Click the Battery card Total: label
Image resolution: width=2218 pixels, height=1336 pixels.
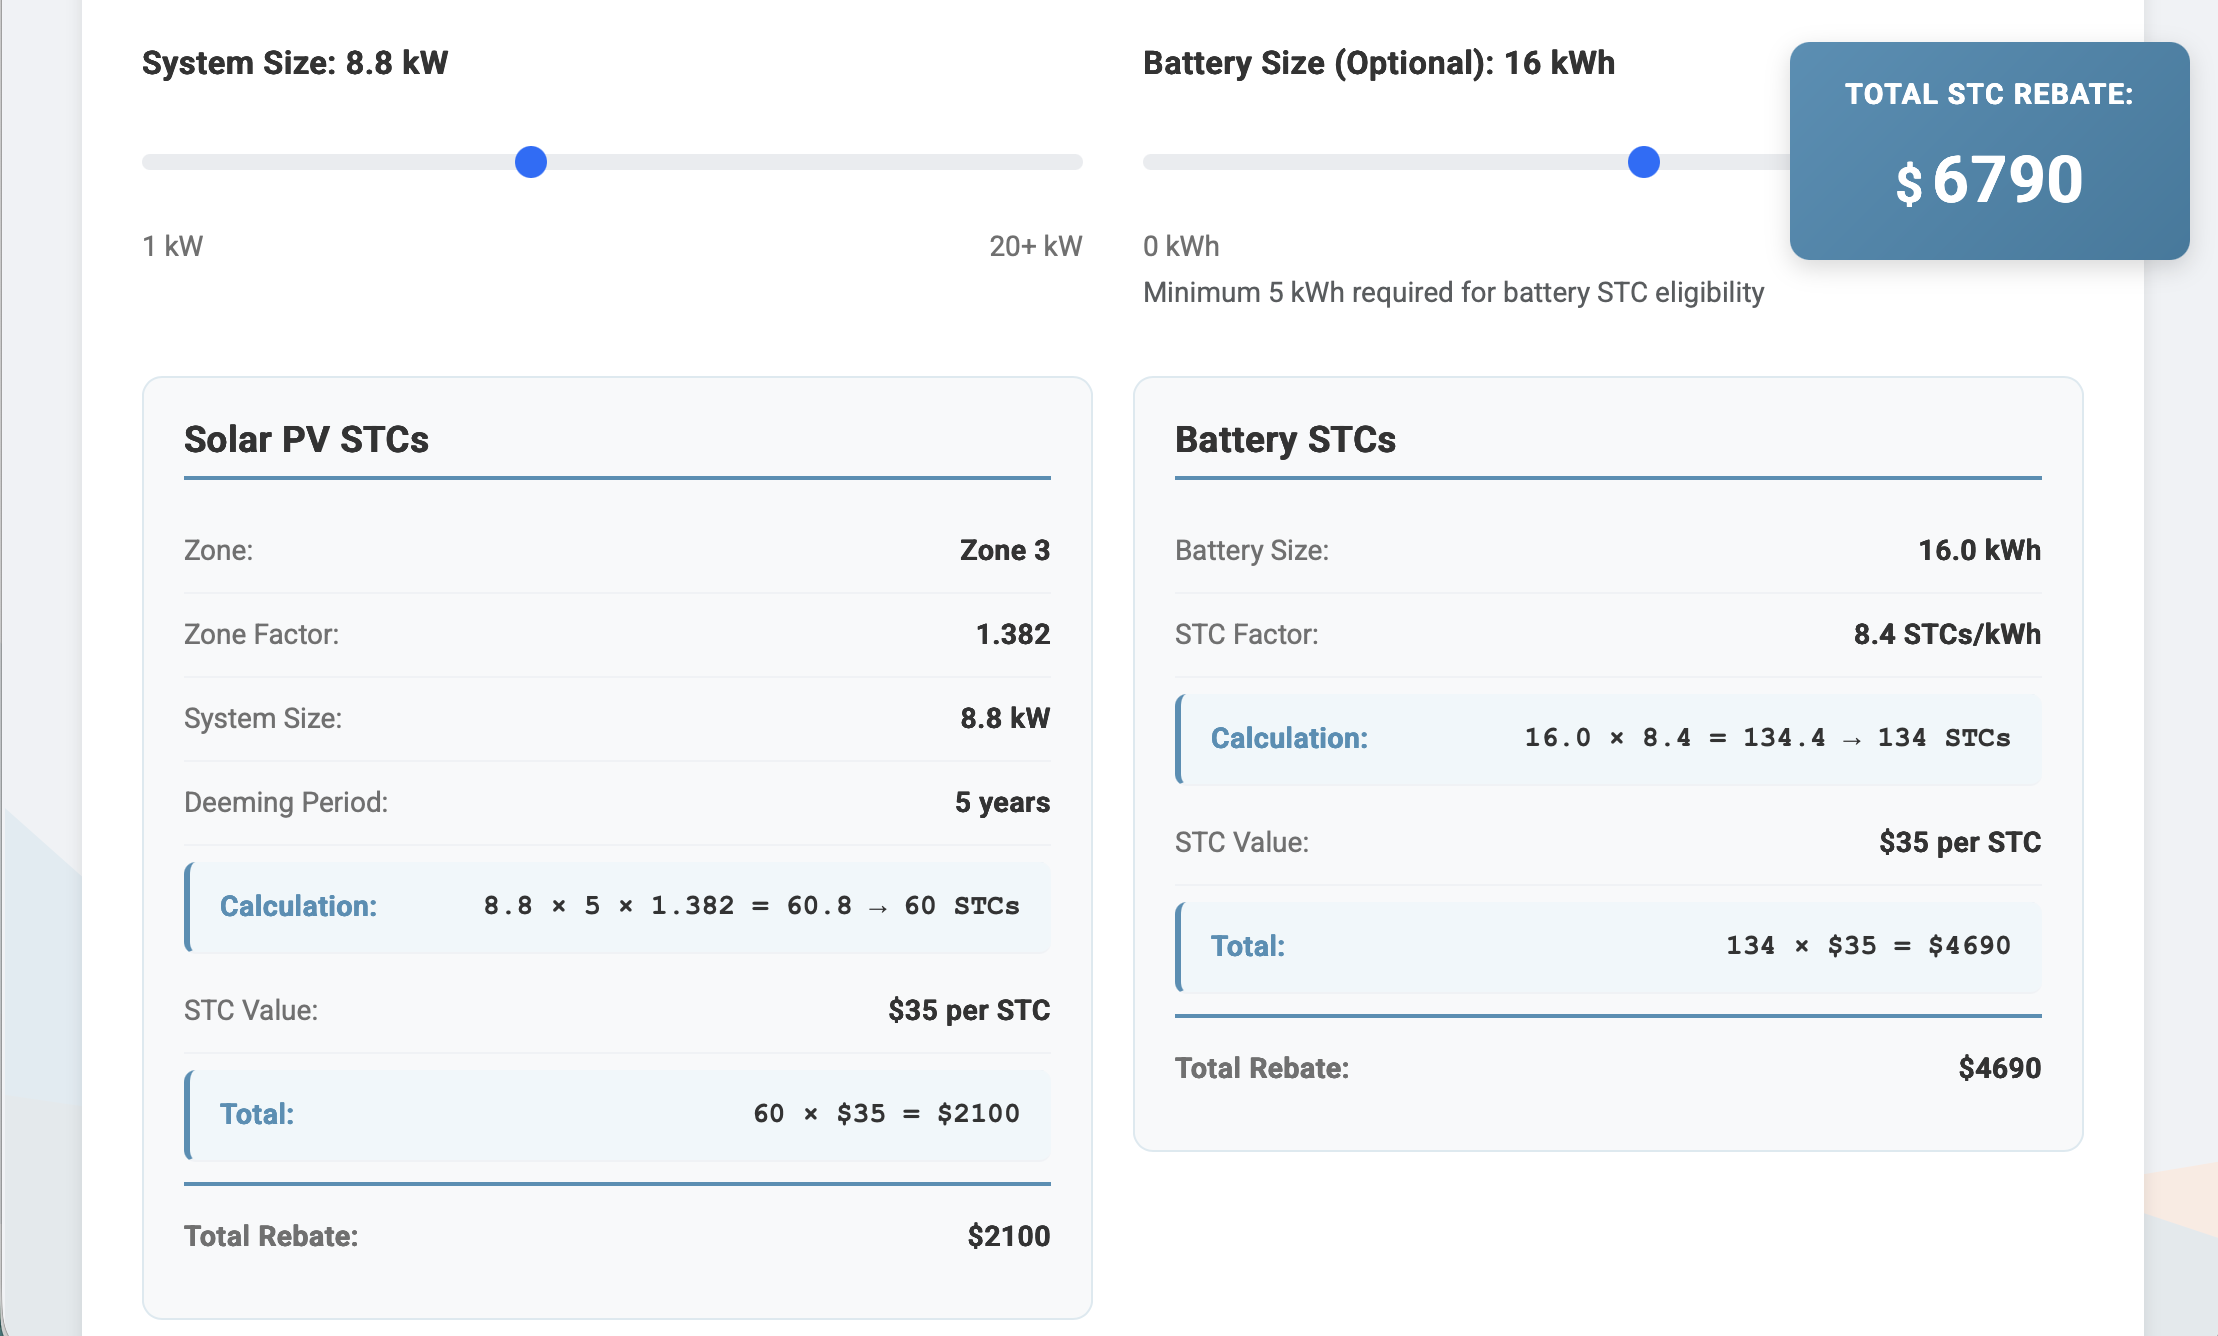(1248, 946)
